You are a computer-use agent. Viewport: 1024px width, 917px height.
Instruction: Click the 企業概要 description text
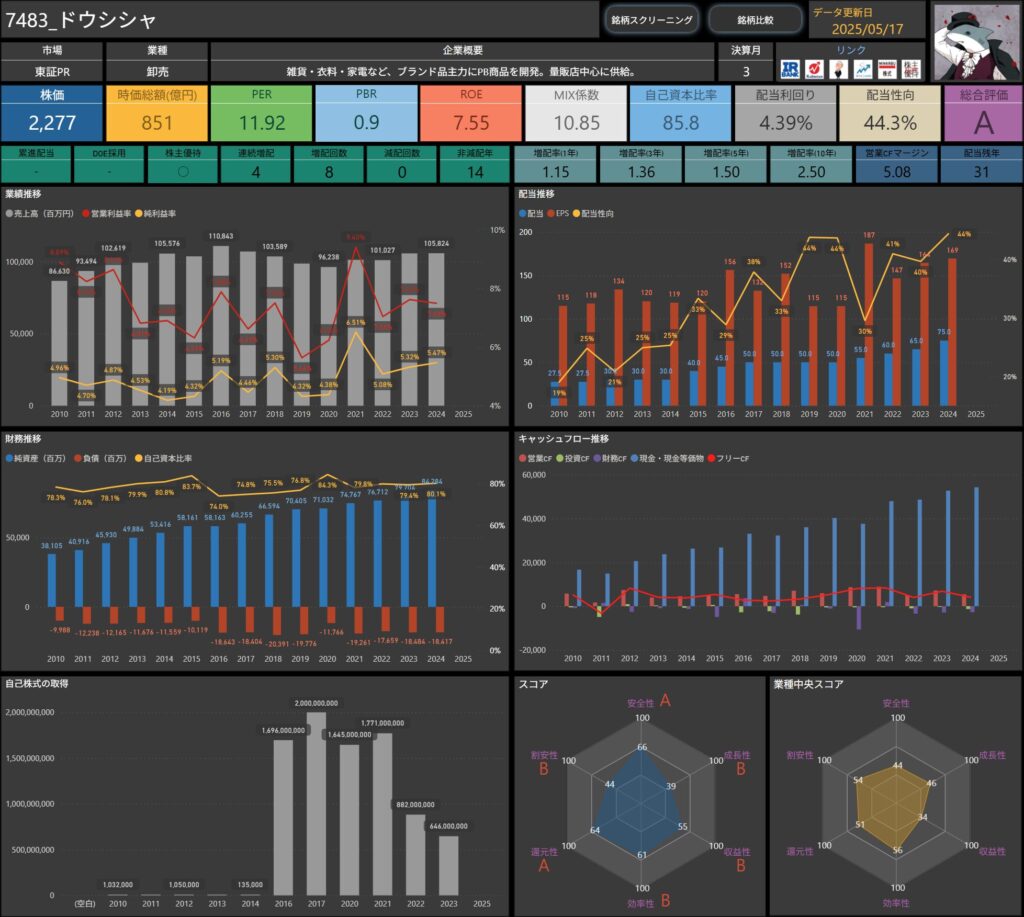(462, 72)
